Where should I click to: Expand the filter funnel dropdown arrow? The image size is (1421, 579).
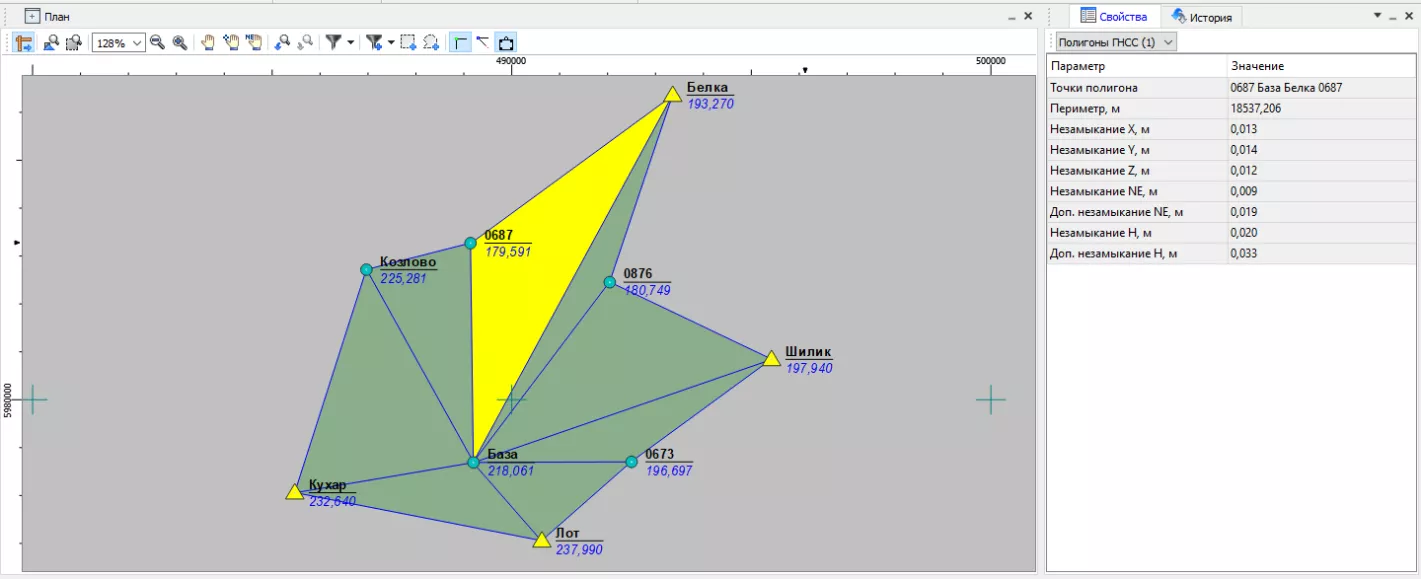click(350, 43)
